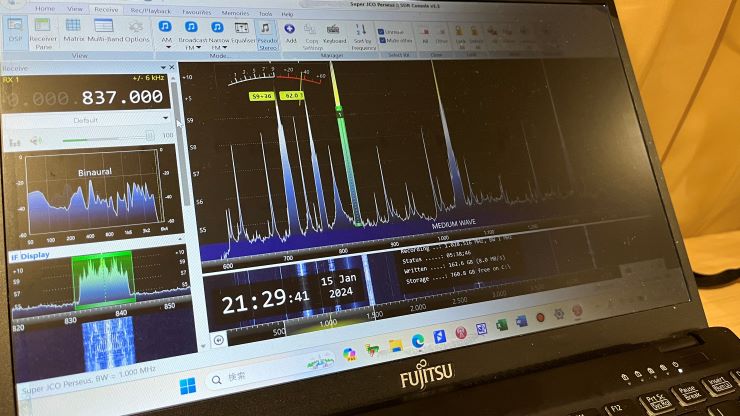Click the S9+26 signal readout
Image resolution: width=740 pixels, height=416 pixels.
[x=262, y=96]
